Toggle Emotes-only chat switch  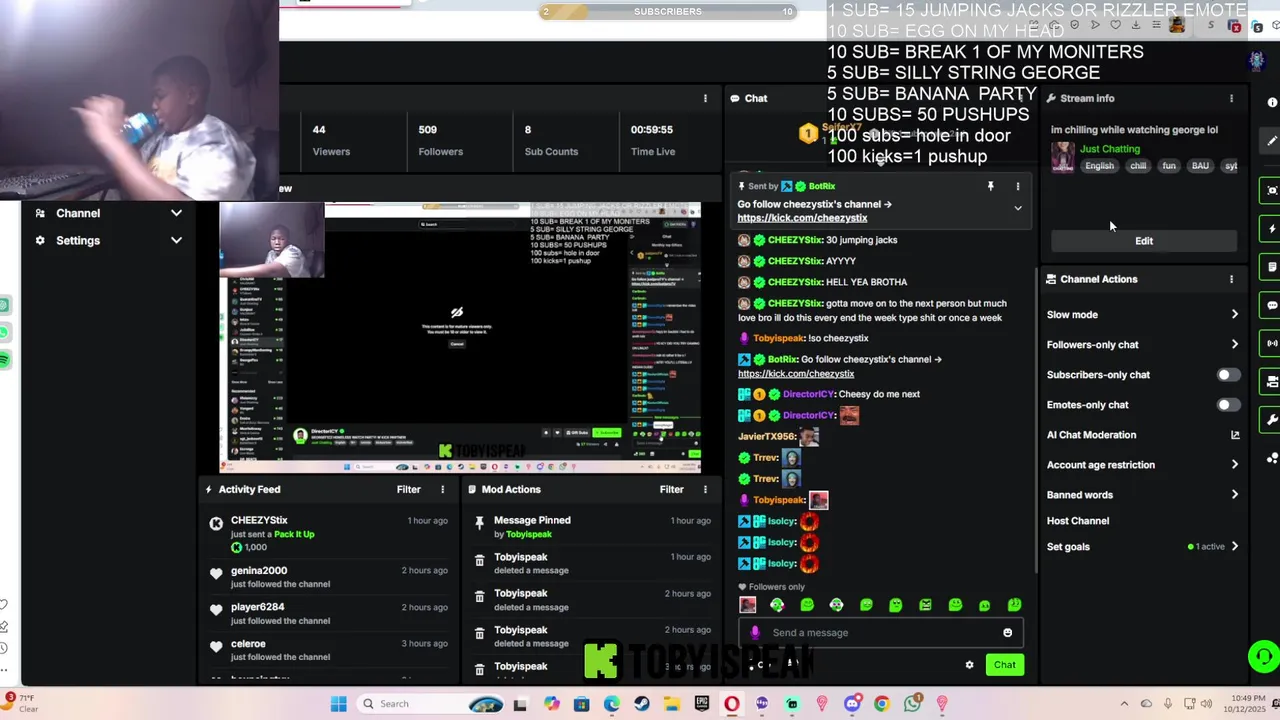pos(1228,405)
